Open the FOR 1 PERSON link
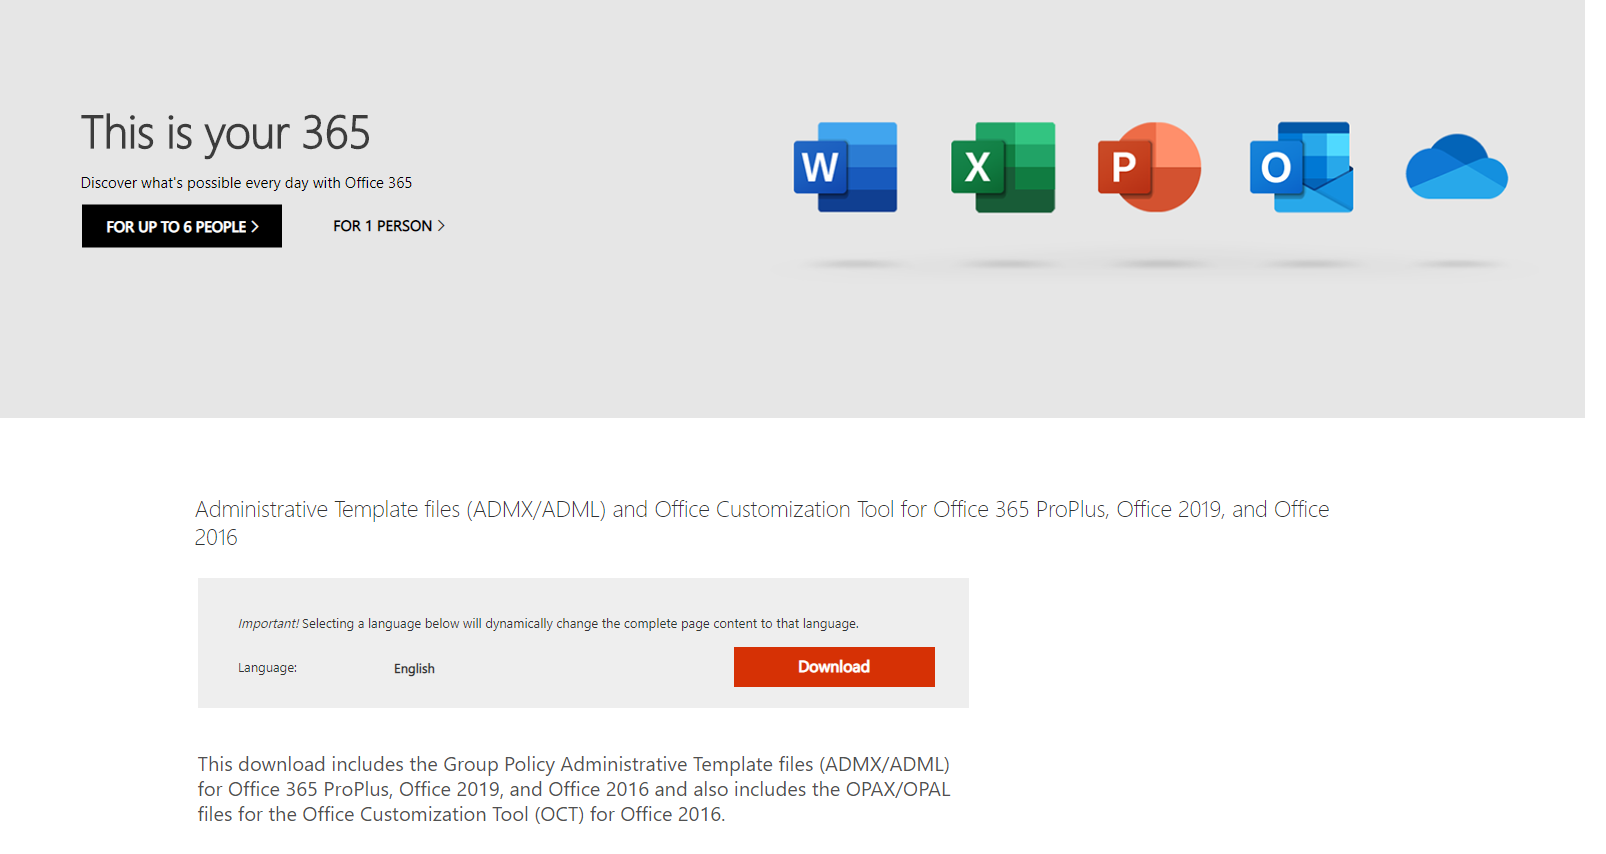1606x854 pixels. (x=382, y=226)
